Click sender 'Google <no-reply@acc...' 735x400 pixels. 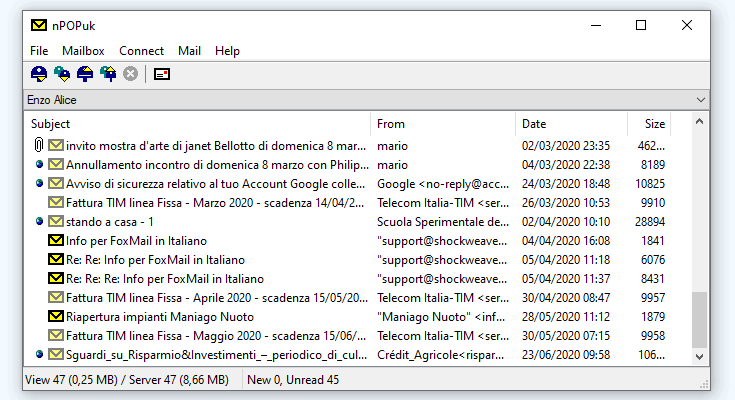pos(443,184)
